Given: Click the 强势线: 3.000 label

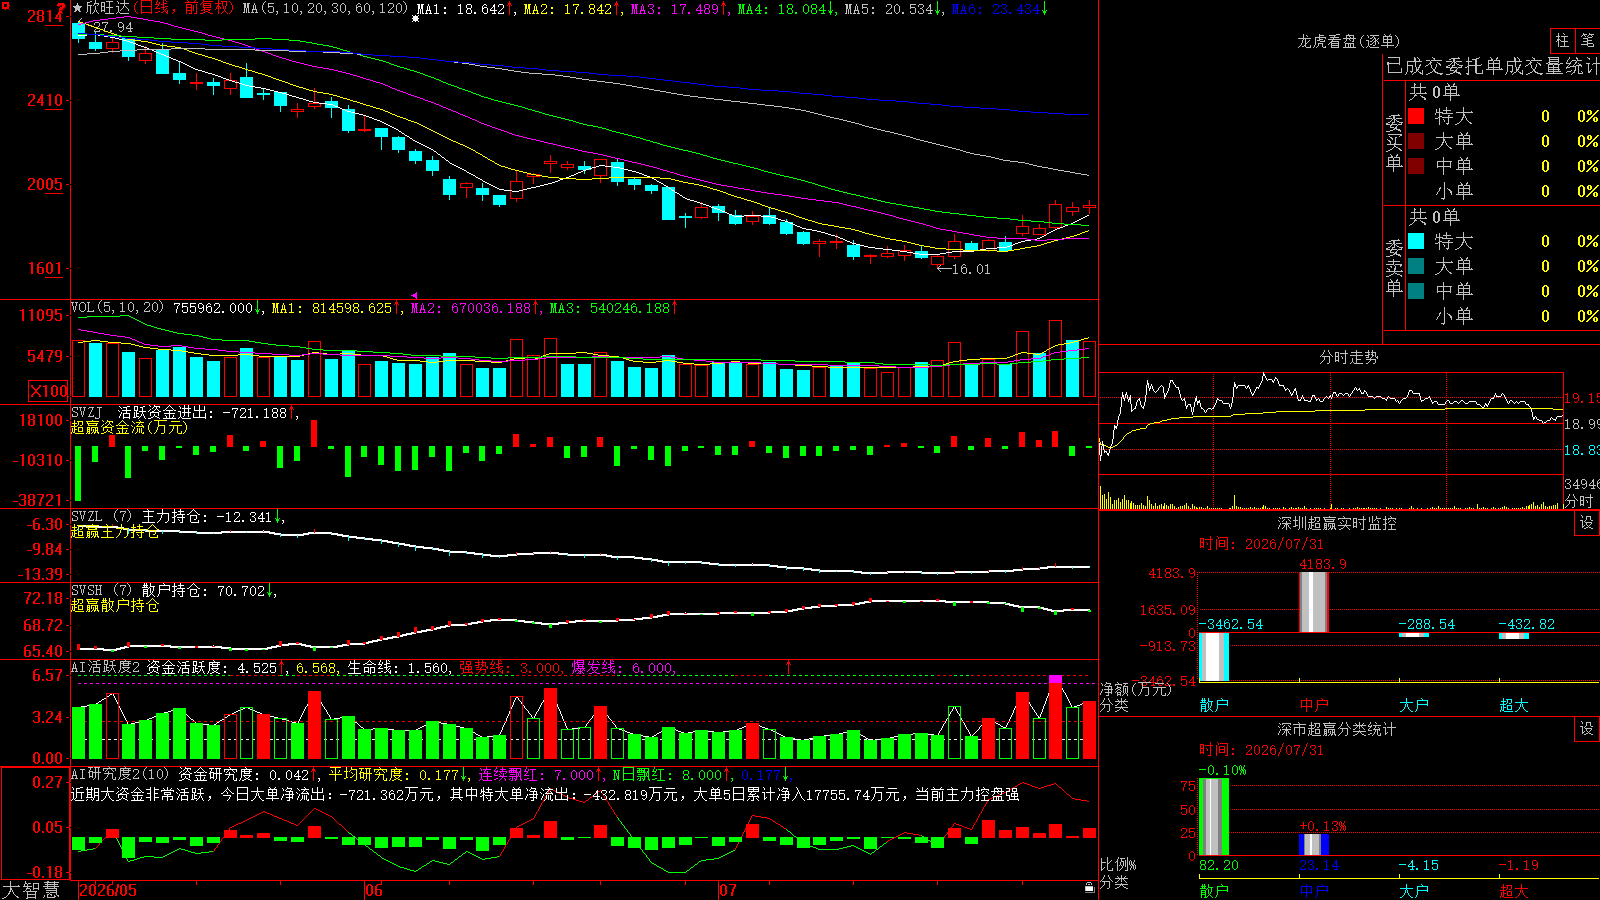Looking at the screenshot, I should coord(510,667).
